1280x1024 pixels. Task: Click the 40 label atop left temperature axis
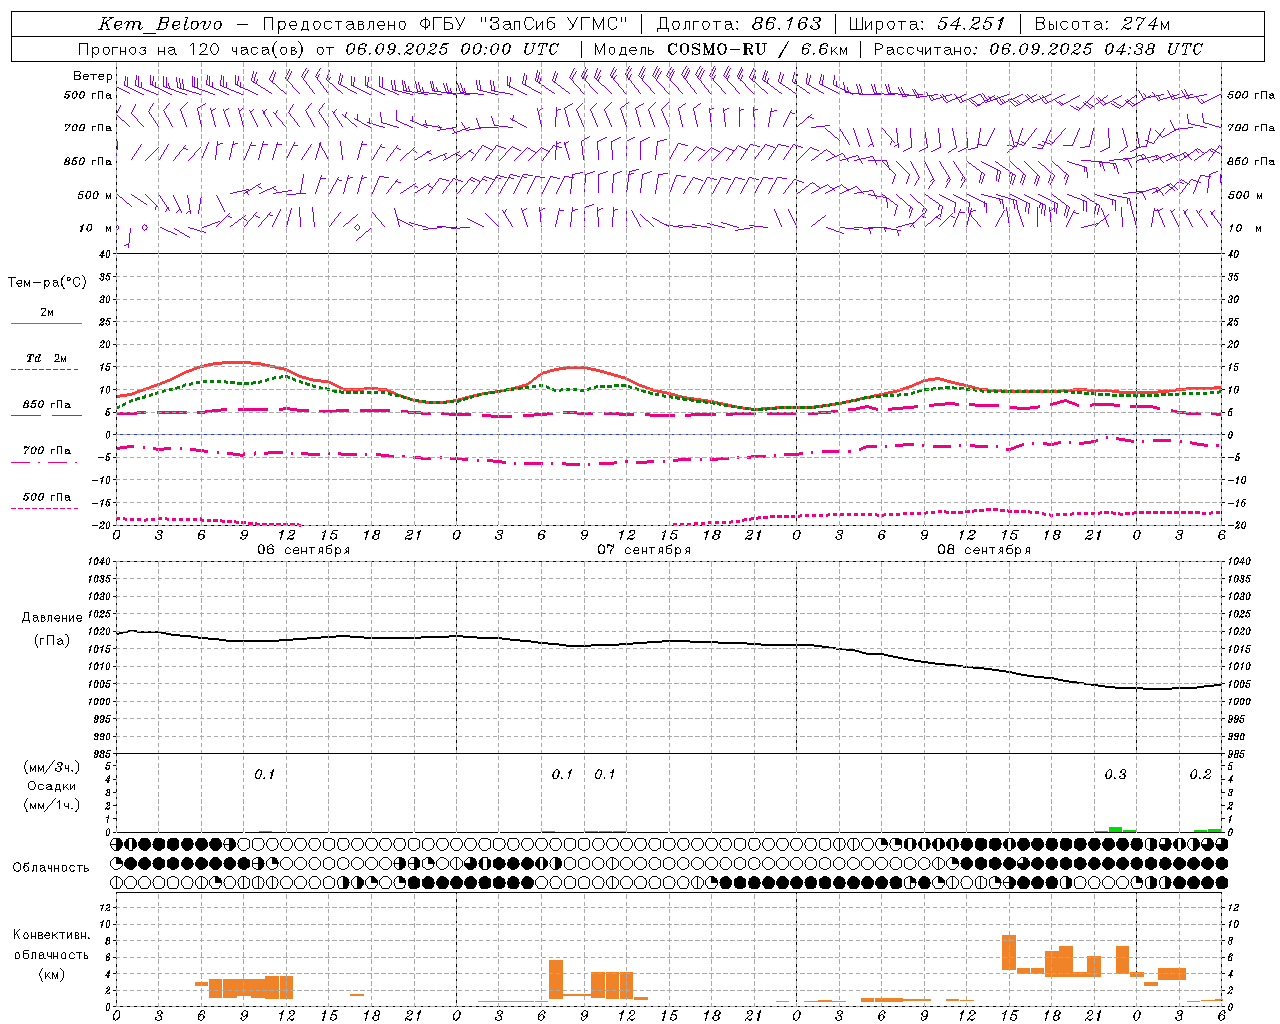[105, 254]
